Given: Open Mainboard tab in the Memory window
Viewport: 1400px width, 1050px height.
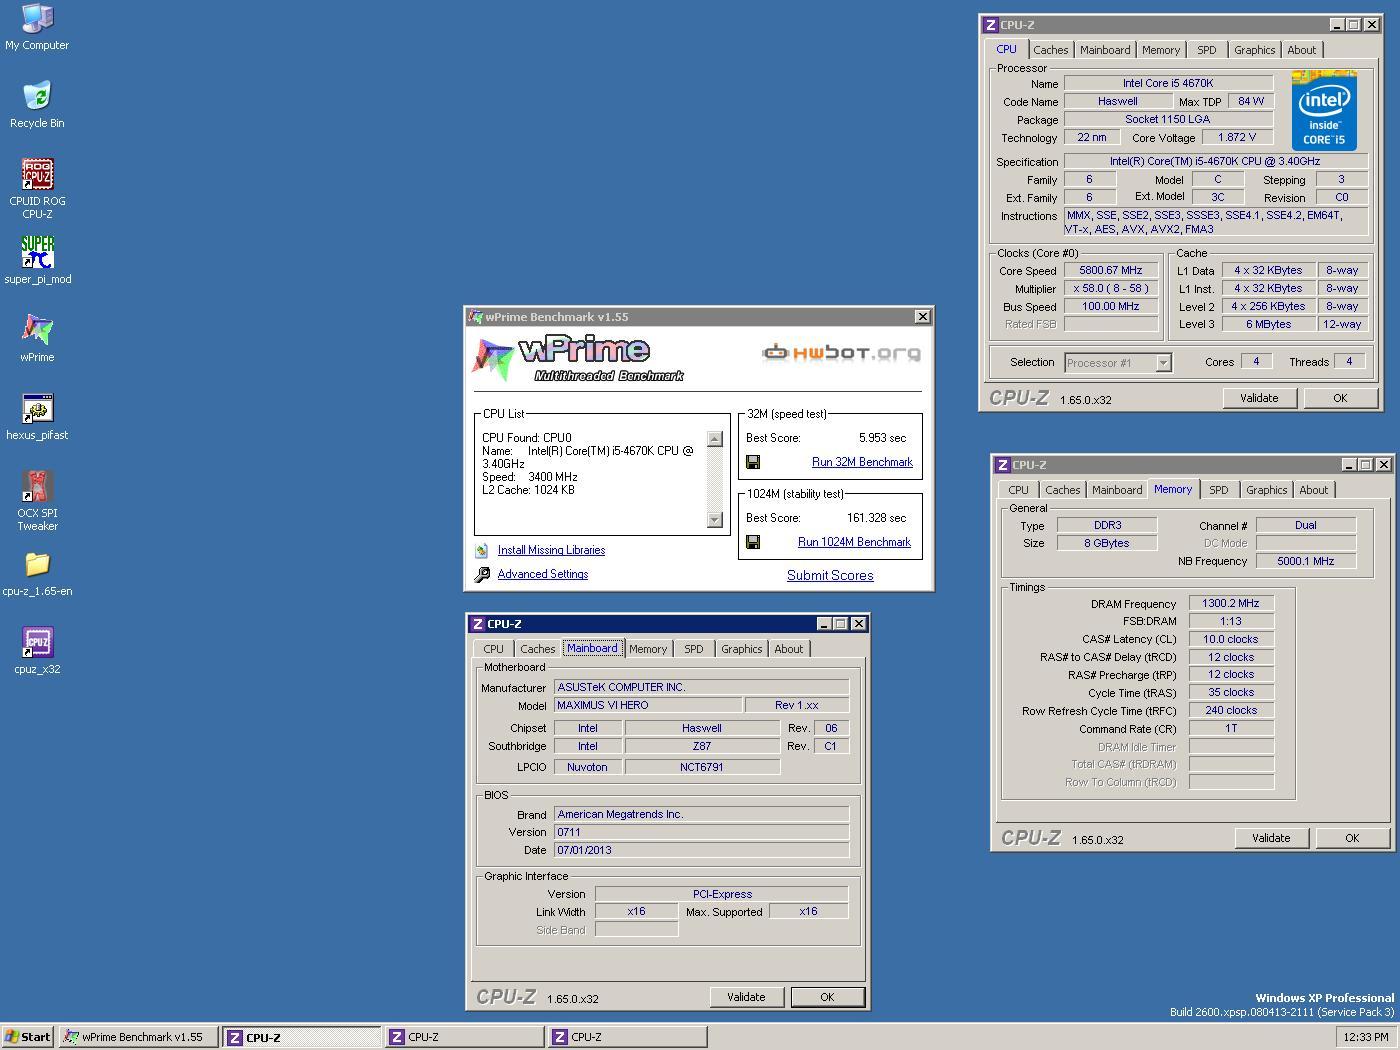Looking at the screenshot, I should click(x=1117, y=490).
